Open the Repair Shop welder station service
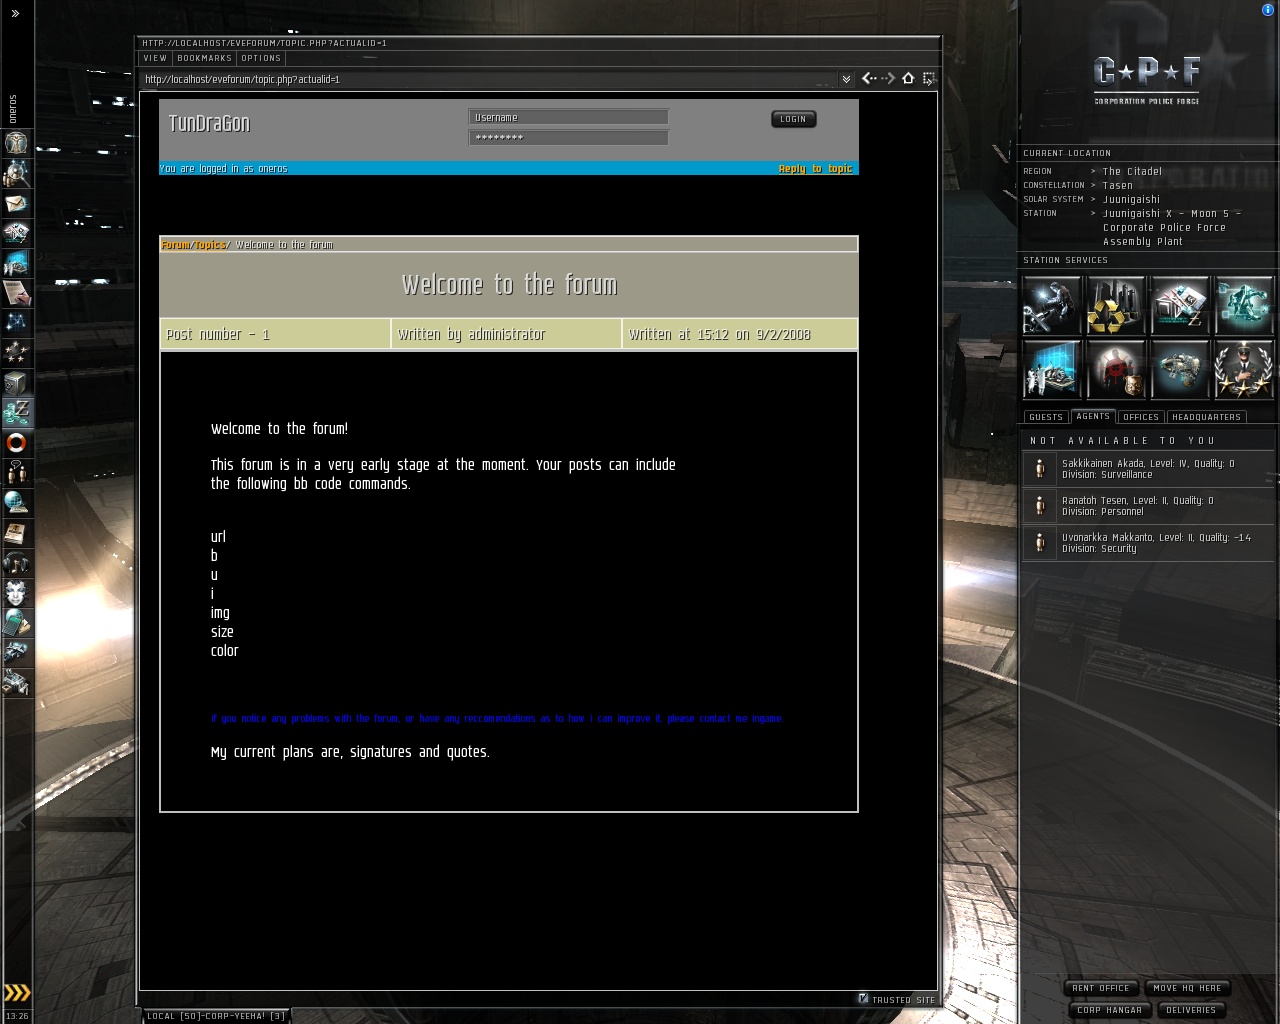1280x1024 pixels. (1052, 305)
